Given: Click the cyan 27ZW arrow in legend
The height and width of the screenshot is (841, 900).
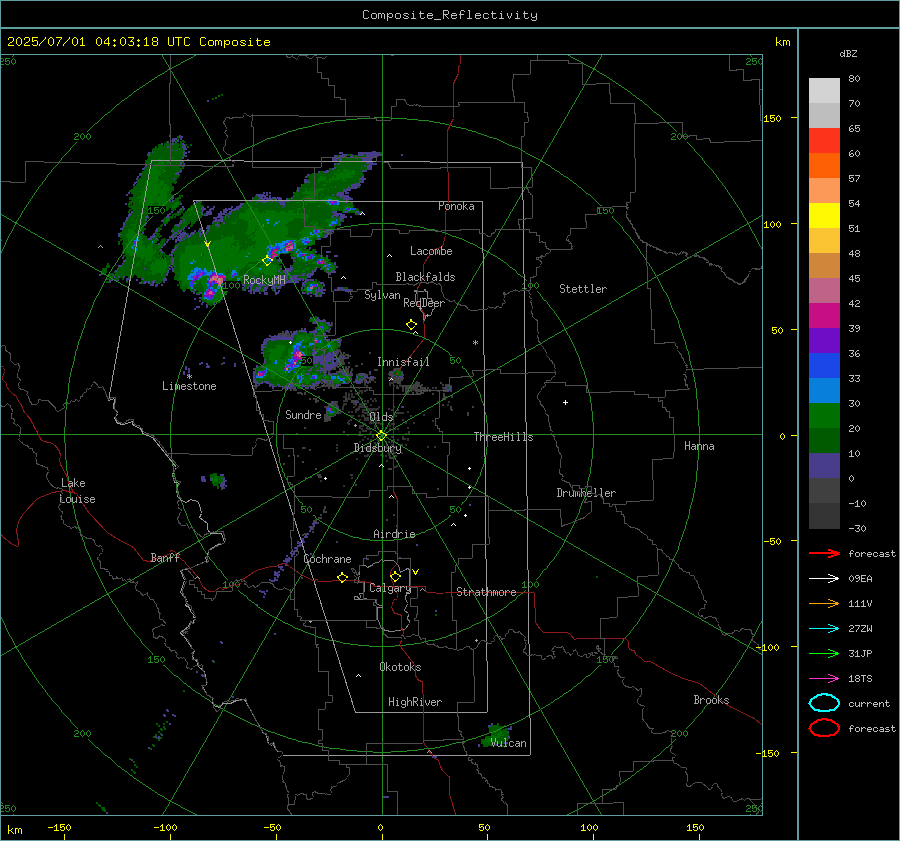Looking at the screenshot, I should tap(824, 629).
